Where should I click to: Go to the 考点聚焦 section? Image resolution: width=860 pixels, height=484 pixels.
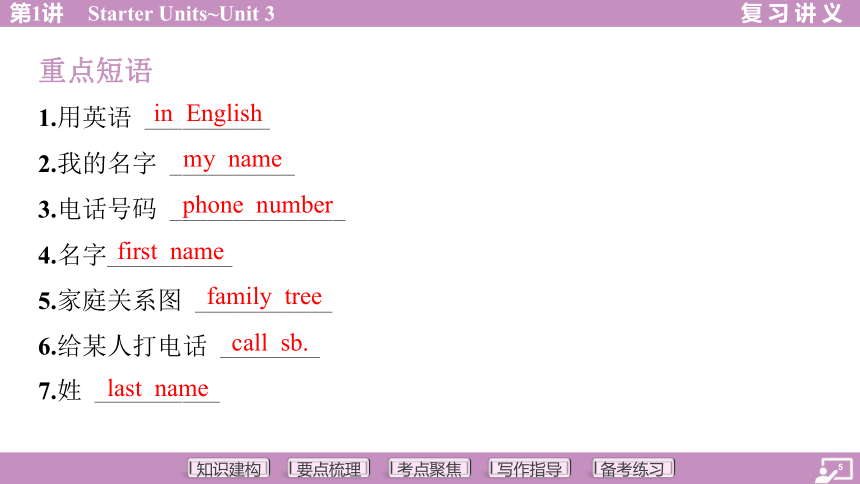point(429,469)
